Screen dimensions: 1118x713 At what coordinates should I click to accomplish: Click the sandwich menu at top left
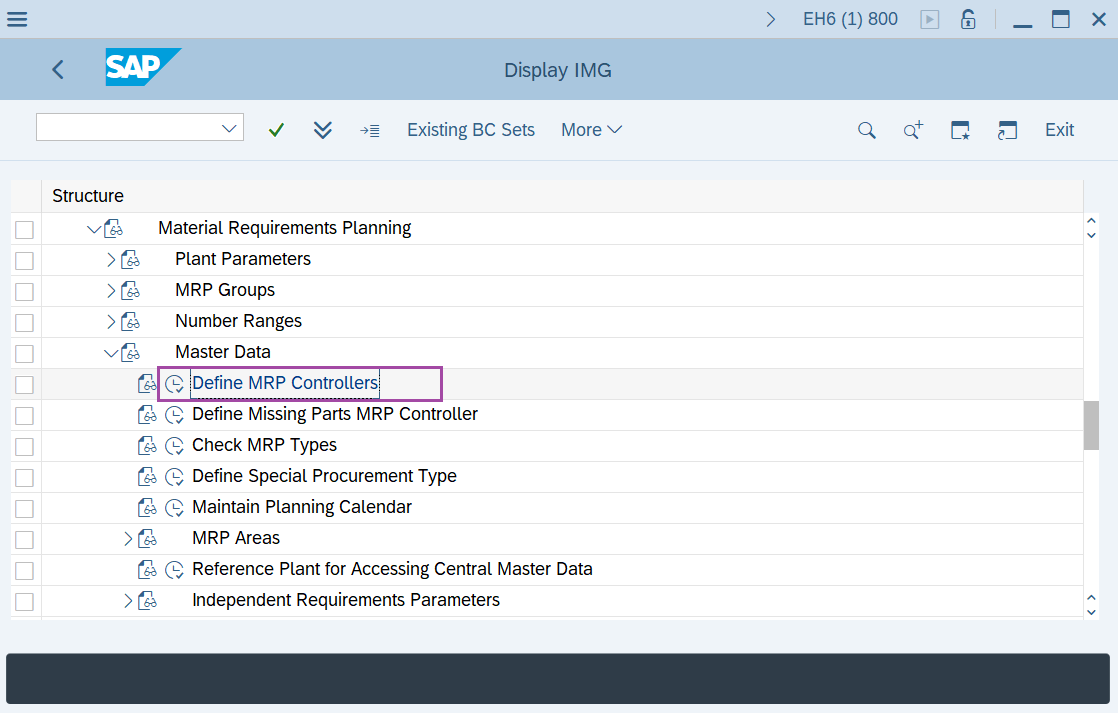[x=17, y=18]
